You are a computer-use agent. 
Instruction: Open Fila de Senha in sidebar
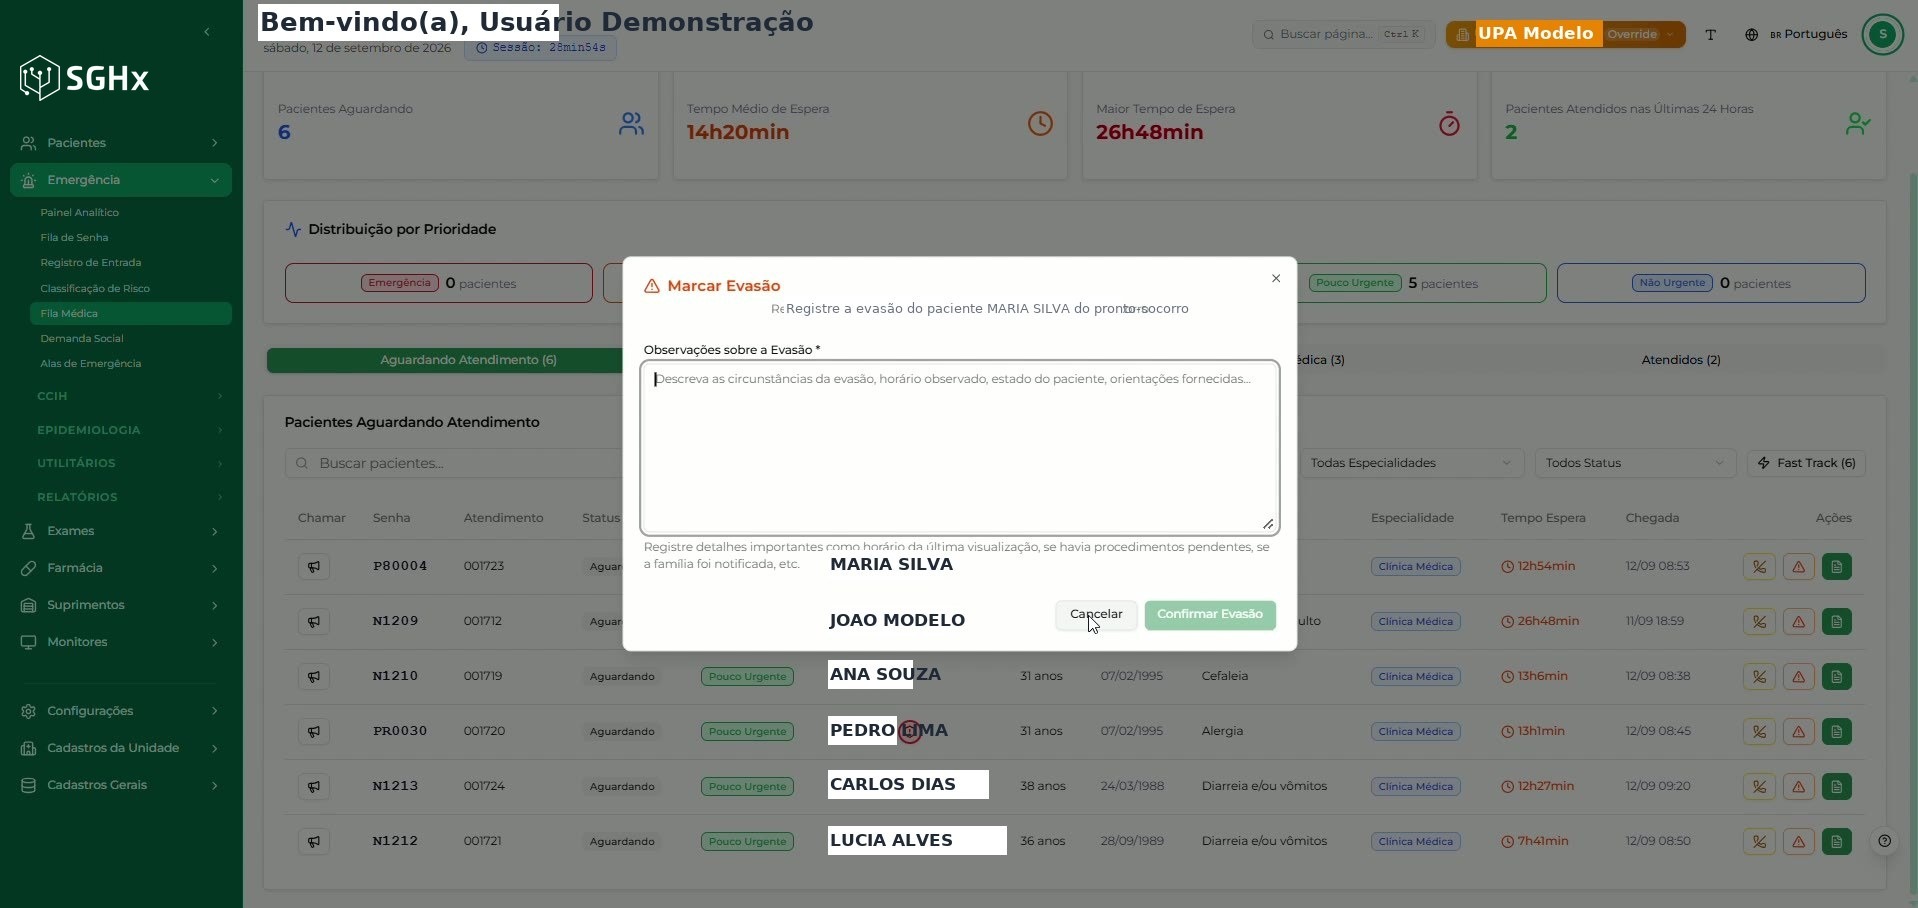[74, 237]
